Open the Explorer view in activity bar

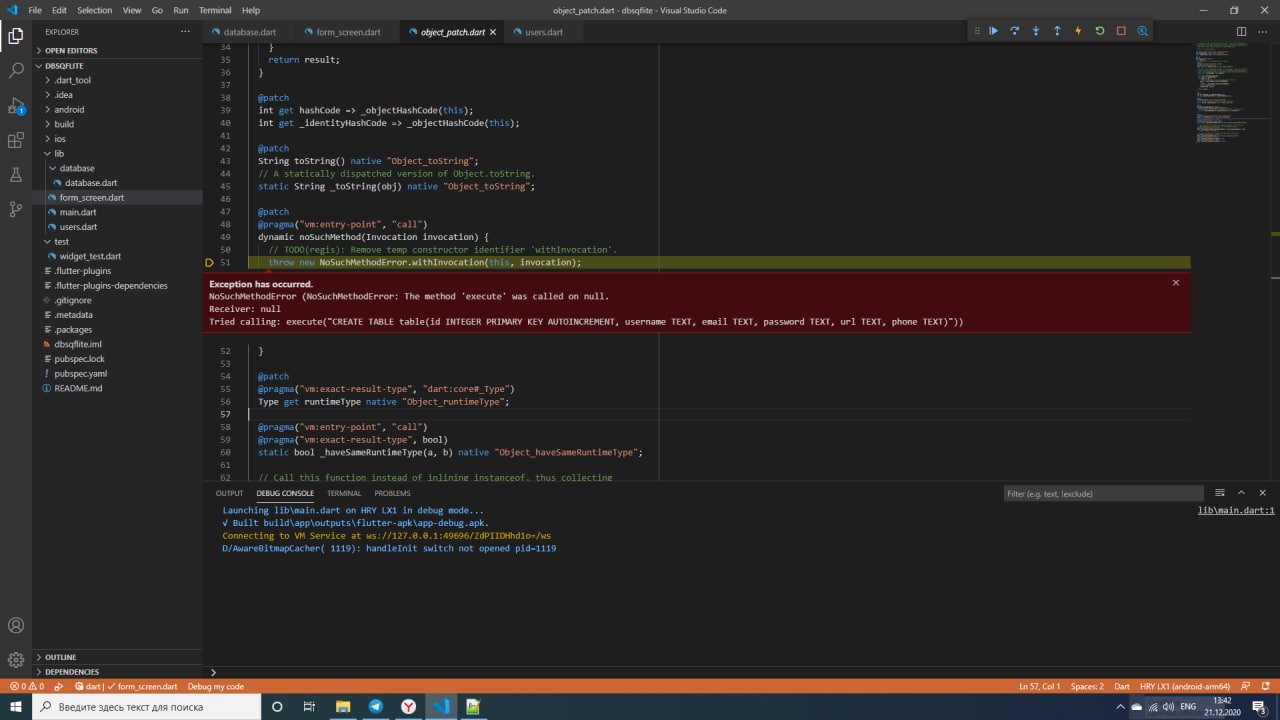click(x=16, y=36)
